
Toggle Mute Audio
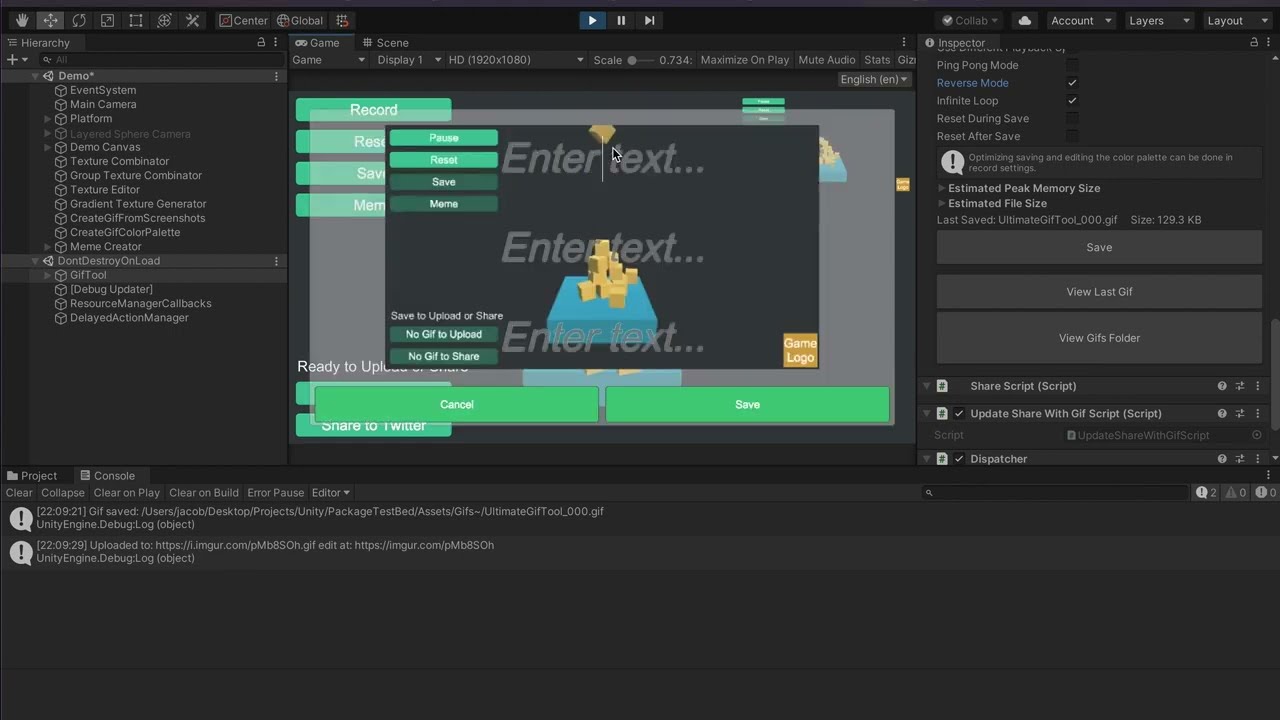(827, 60)
